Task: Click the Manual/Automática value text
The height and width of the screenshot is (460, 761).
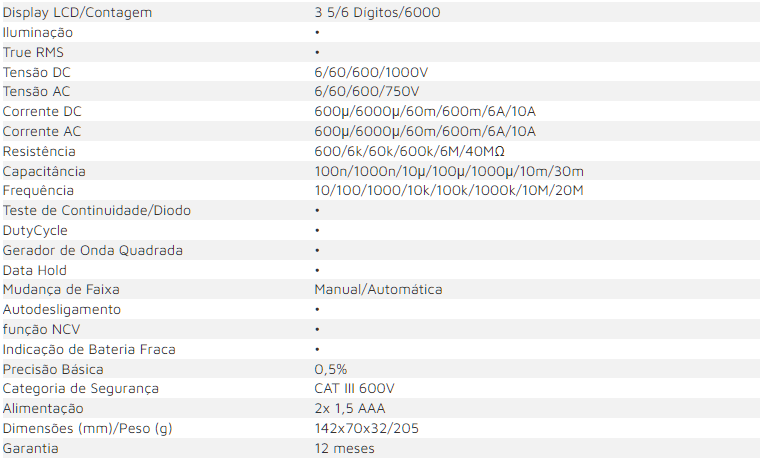Action: (x=378, y=289)
